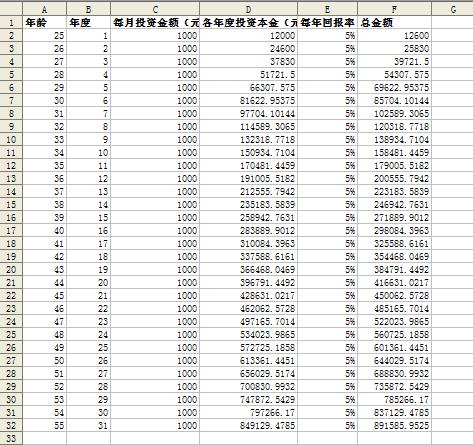Select row 33 header
This screenshot has height=445, width=473.
(x=11, y=438)
